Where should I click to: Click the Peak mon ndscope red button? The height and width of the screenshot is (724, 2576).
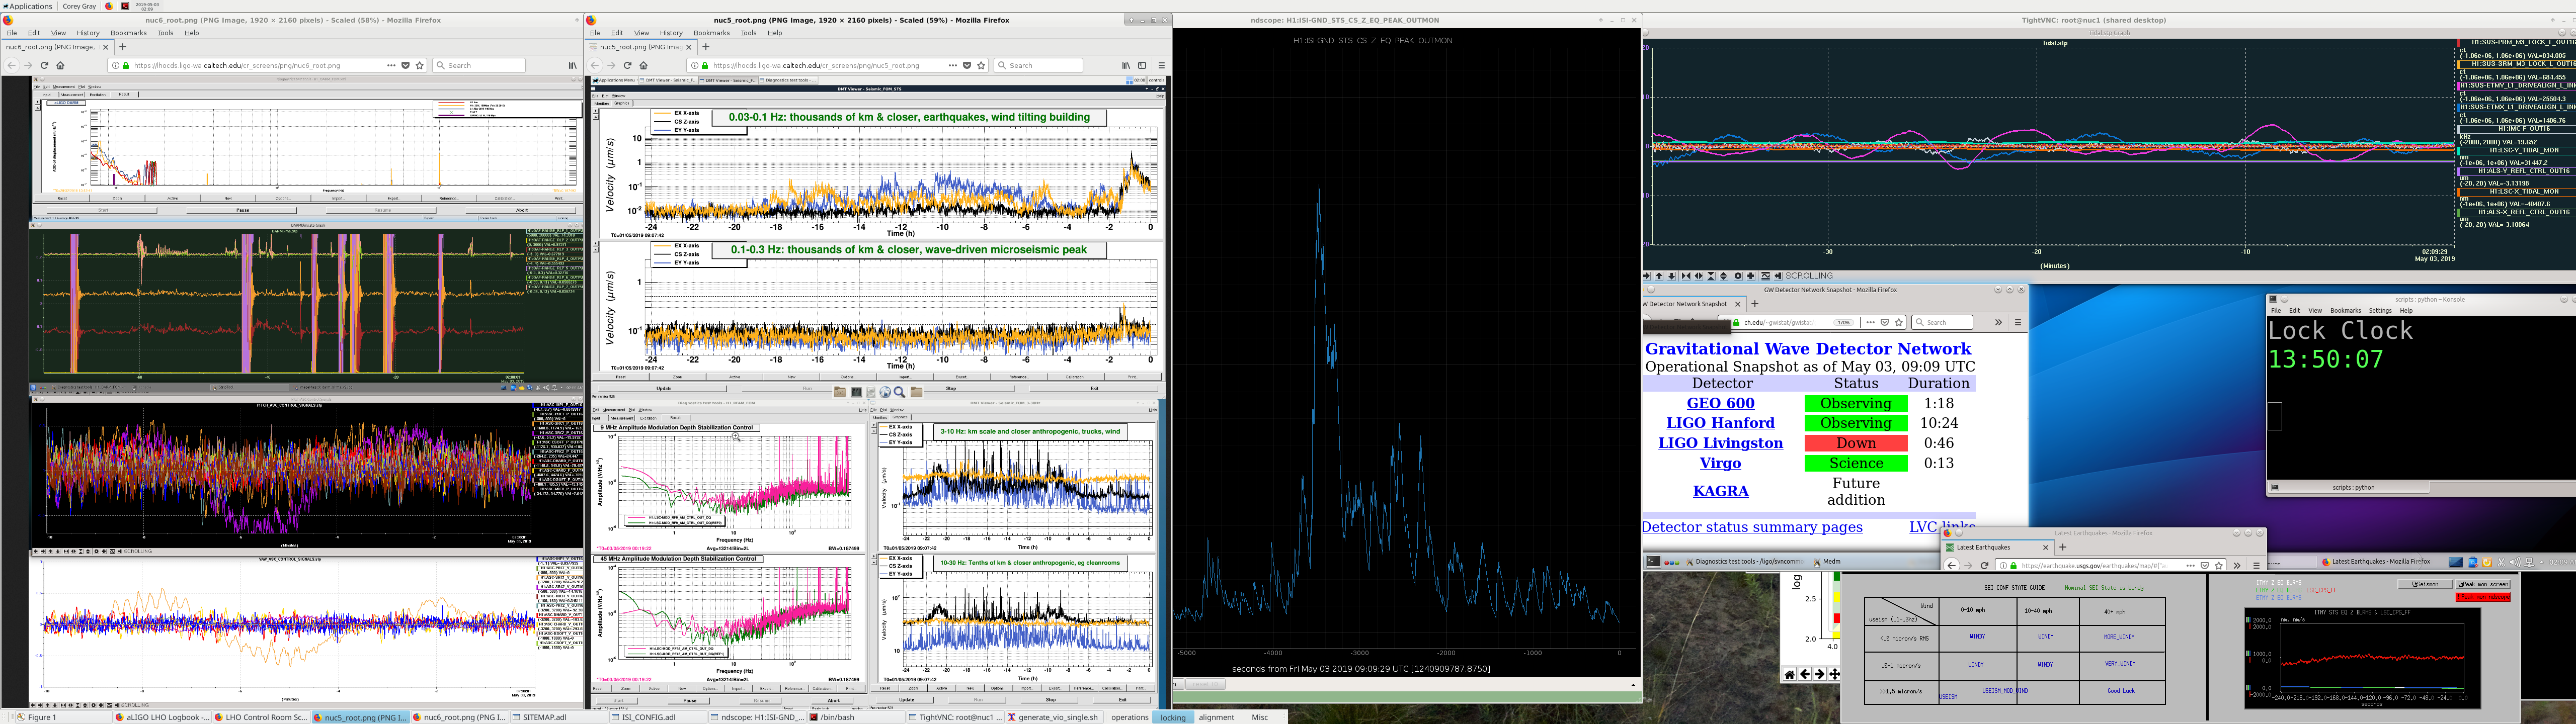2483,597
